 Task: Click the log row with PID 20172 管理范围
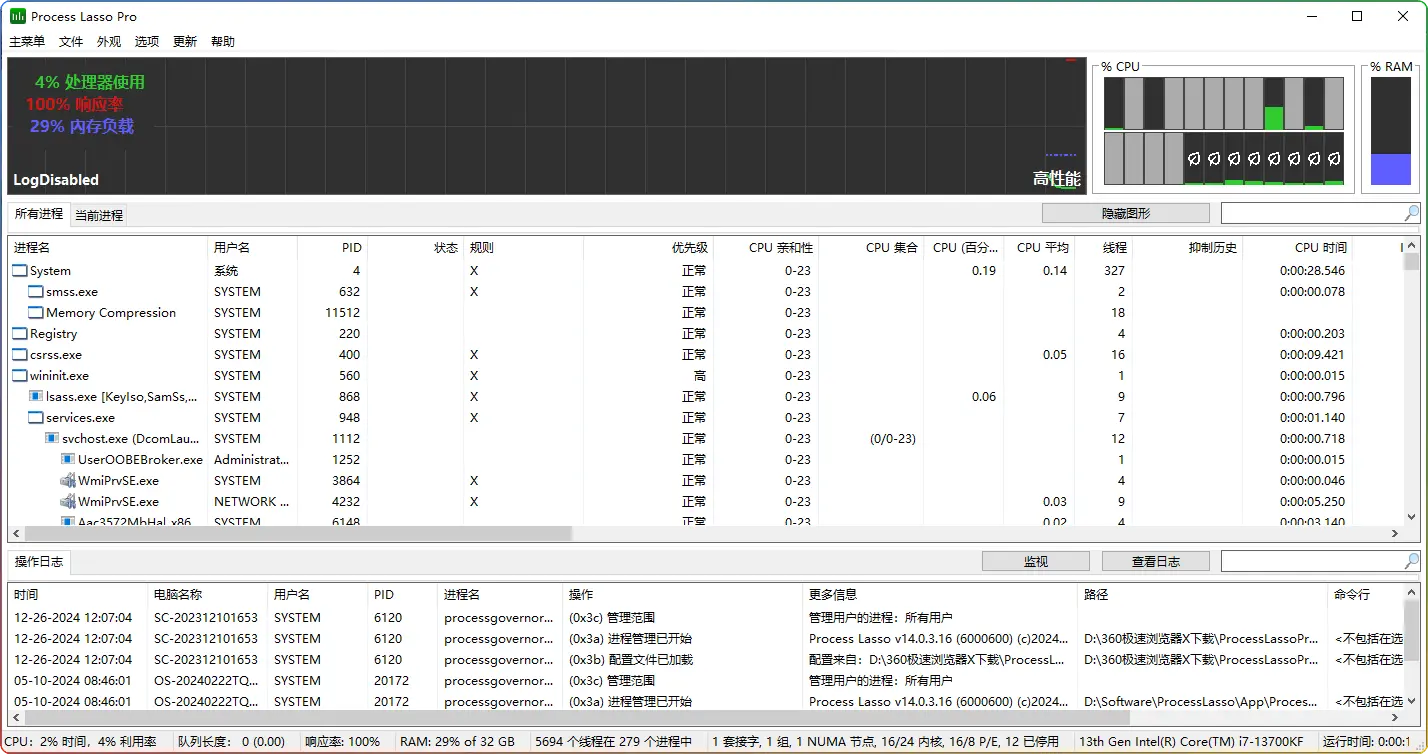[705, 680]
